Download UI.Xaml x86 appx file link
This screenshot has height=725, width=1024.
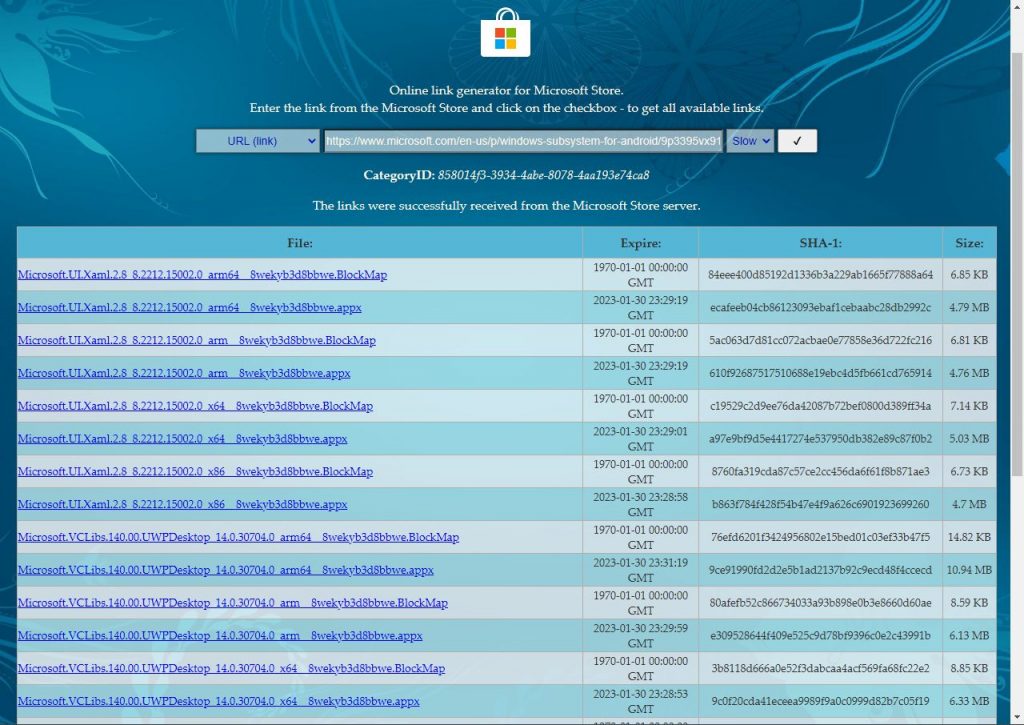click(x=182, y=504)
